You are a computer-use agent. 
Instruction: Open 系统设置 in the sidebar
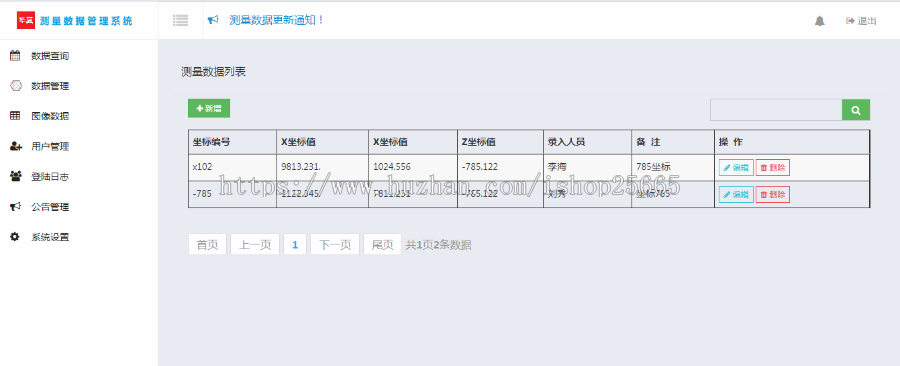click(x=50, y=237)
